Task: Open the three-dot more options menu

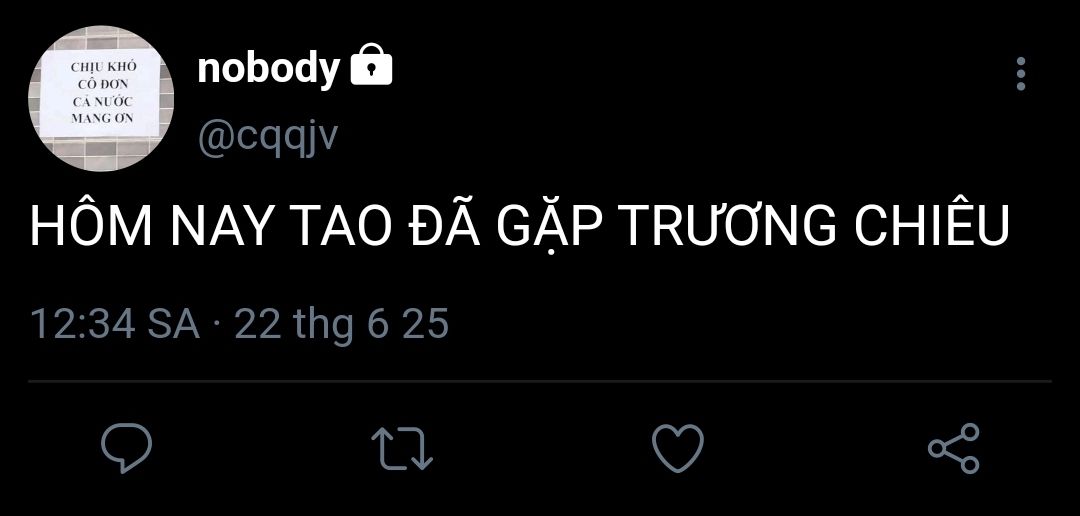Action: 1021,74
